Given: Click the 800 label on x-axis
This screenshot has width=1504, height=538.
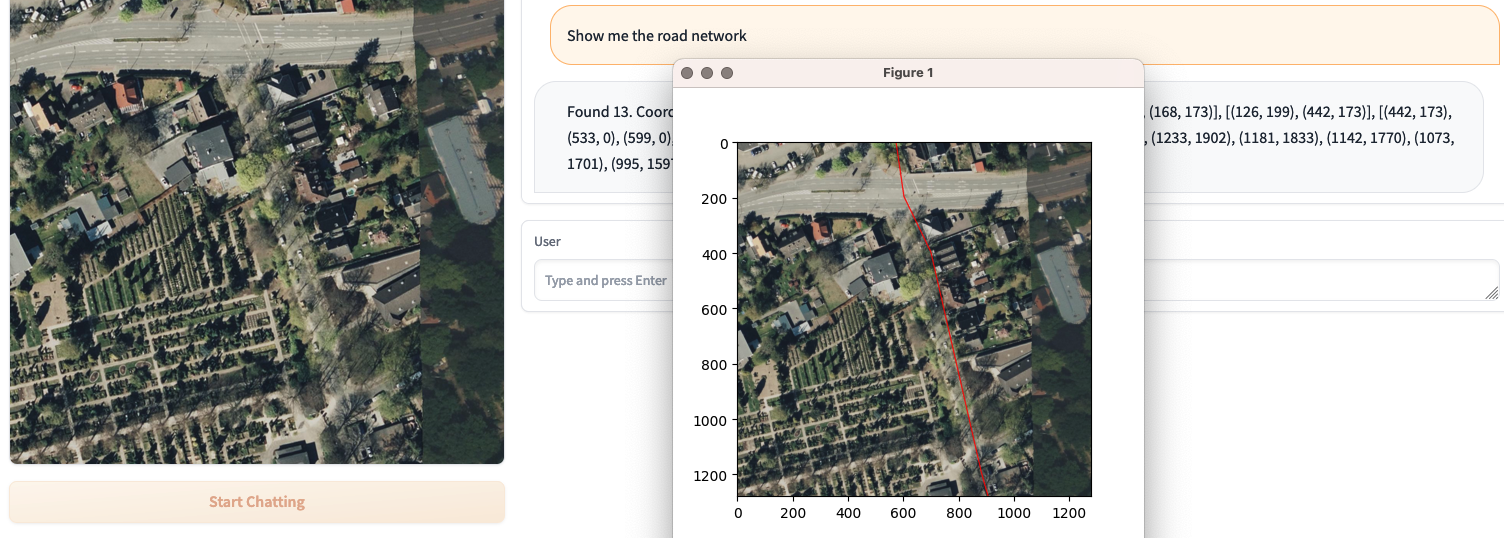Looking at the screenshot, I should click(959, 513).
